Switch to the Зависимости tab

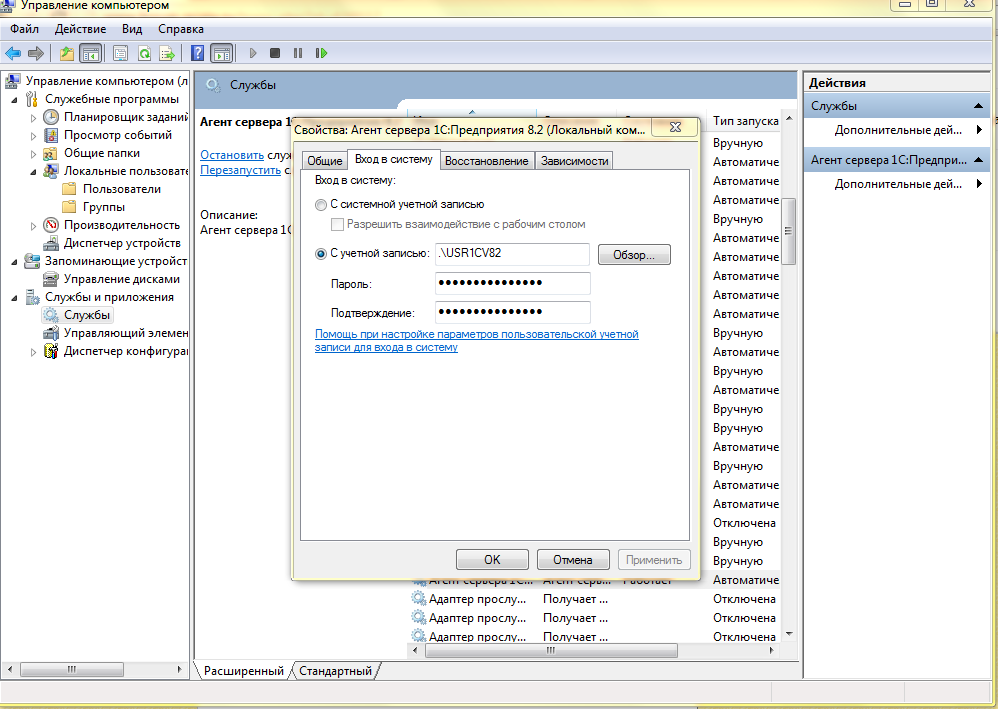[x=575, y=161]
